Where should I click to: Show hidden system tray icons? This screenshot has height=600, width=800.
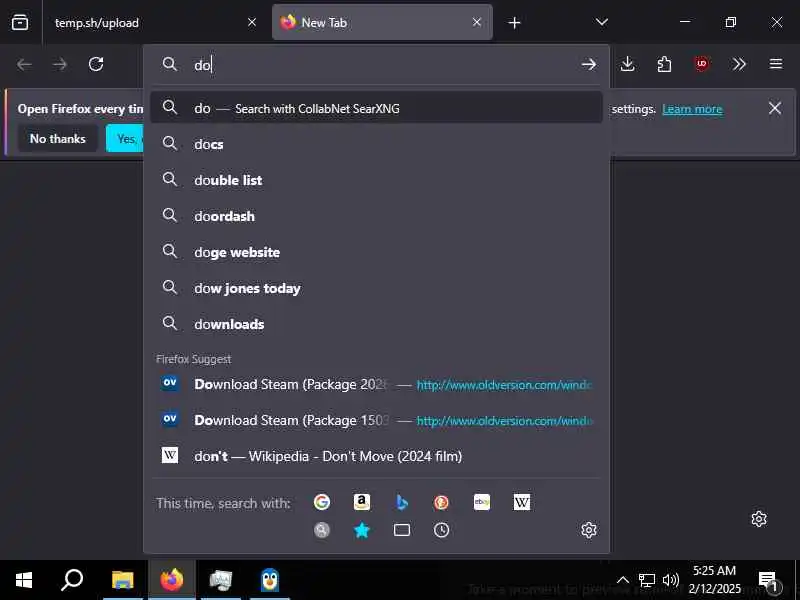click(x=622, y=580)
